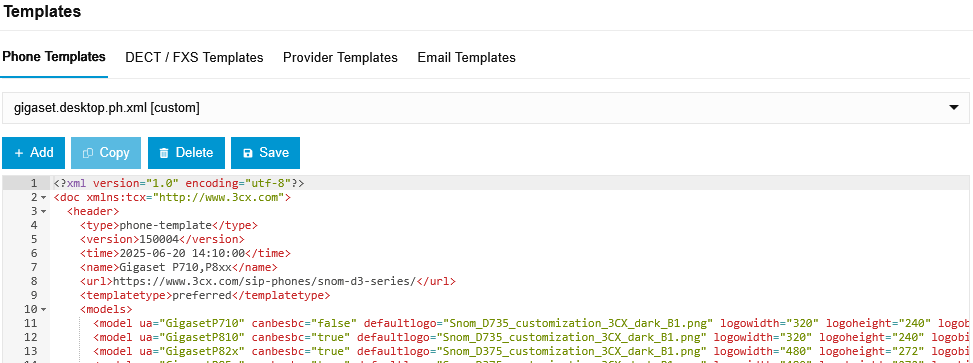Switch to the Phone Templates tab
Screen dimensions: 973x363
(x=54, y=57)
